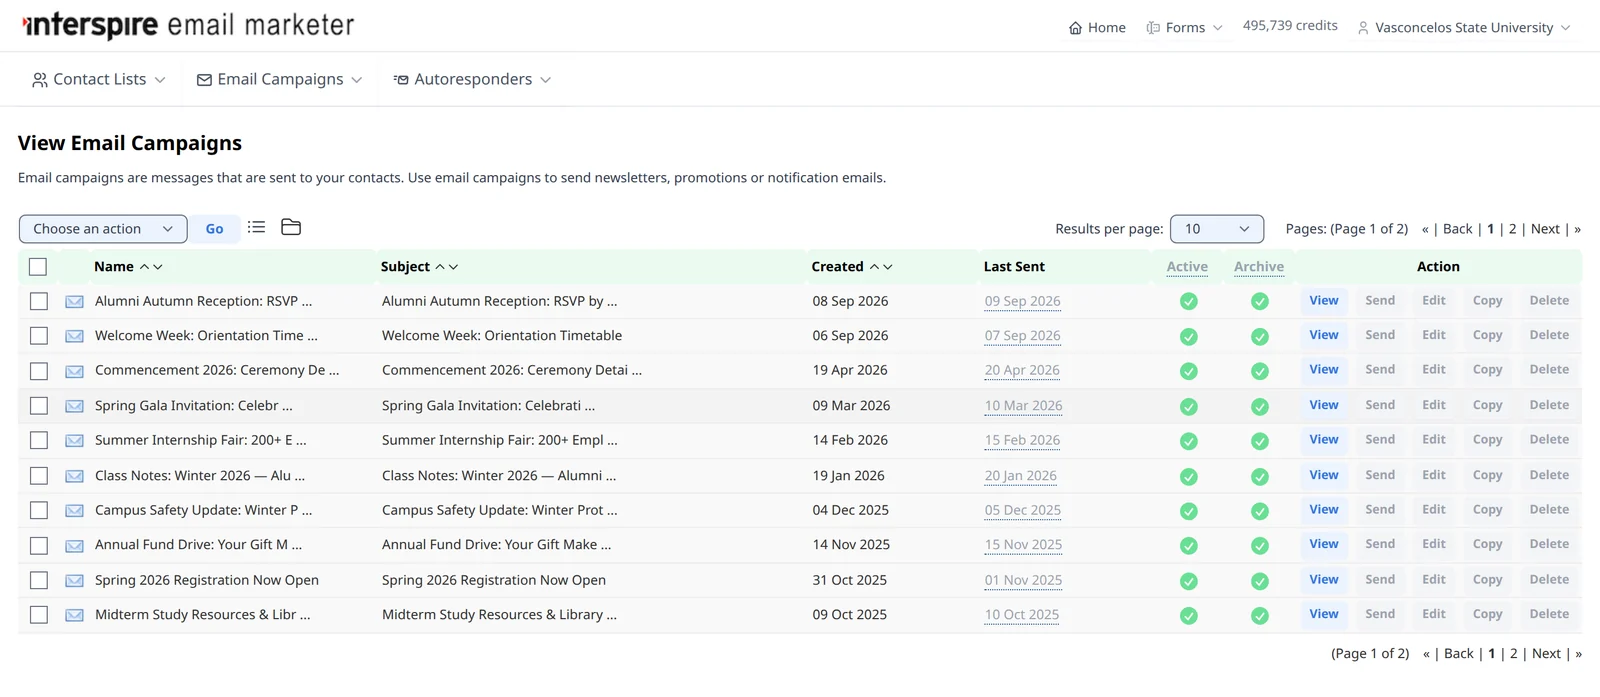1600x697 pixels.
Task: Click envelope icon for Alumni Autumn Reception row
Action: point(74,301)
